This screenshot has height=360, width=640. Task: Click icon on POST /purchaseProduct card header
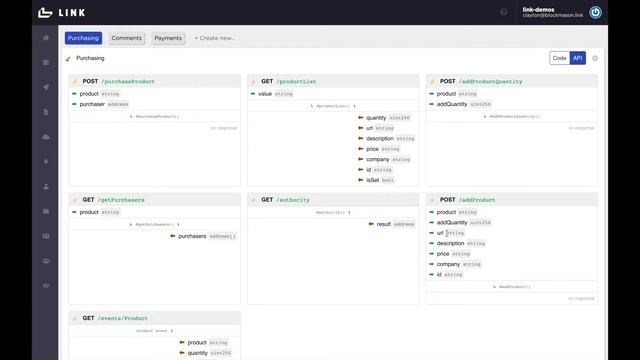[x=75, y=82]
